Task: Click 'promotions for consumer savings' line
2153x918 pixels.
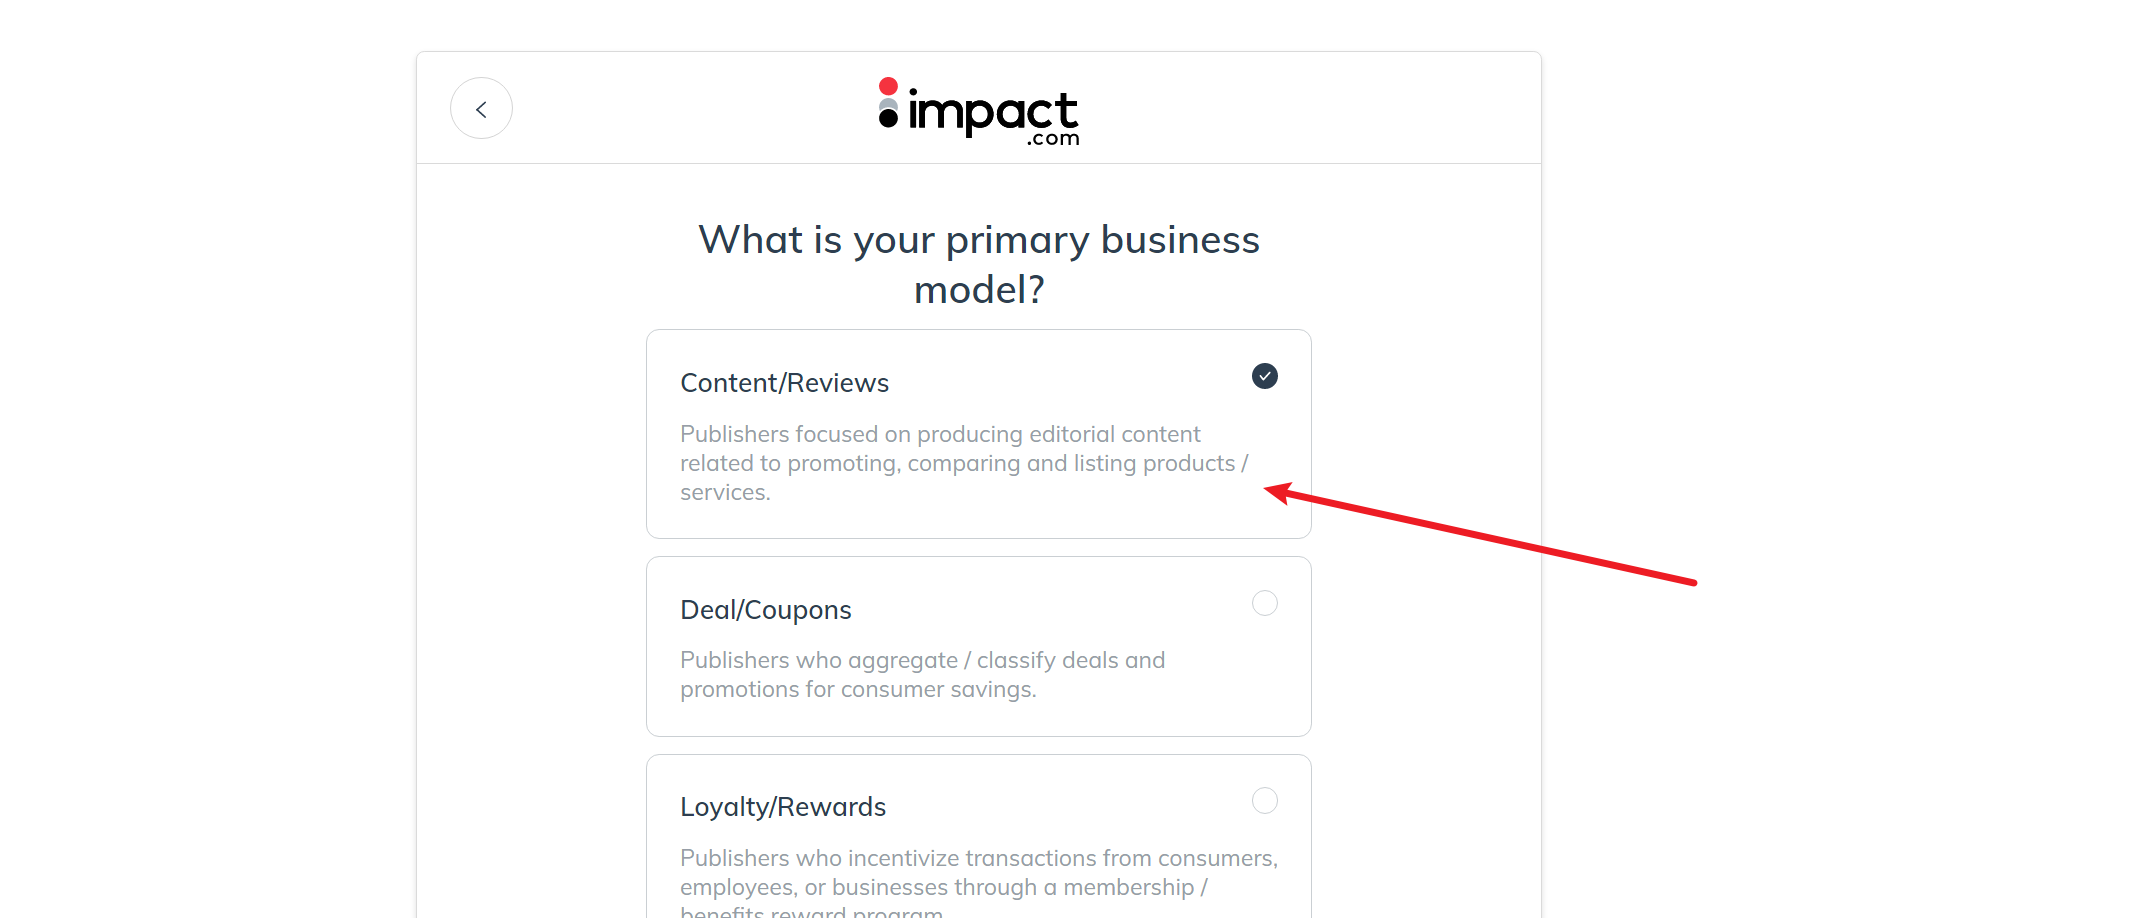Action: 858,689
